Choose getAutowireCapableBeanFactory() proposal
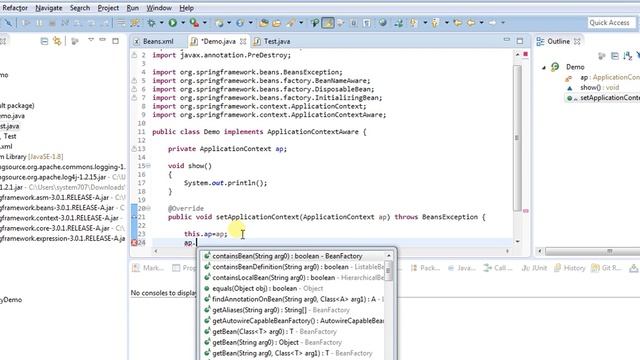 (x=294, y=321)
